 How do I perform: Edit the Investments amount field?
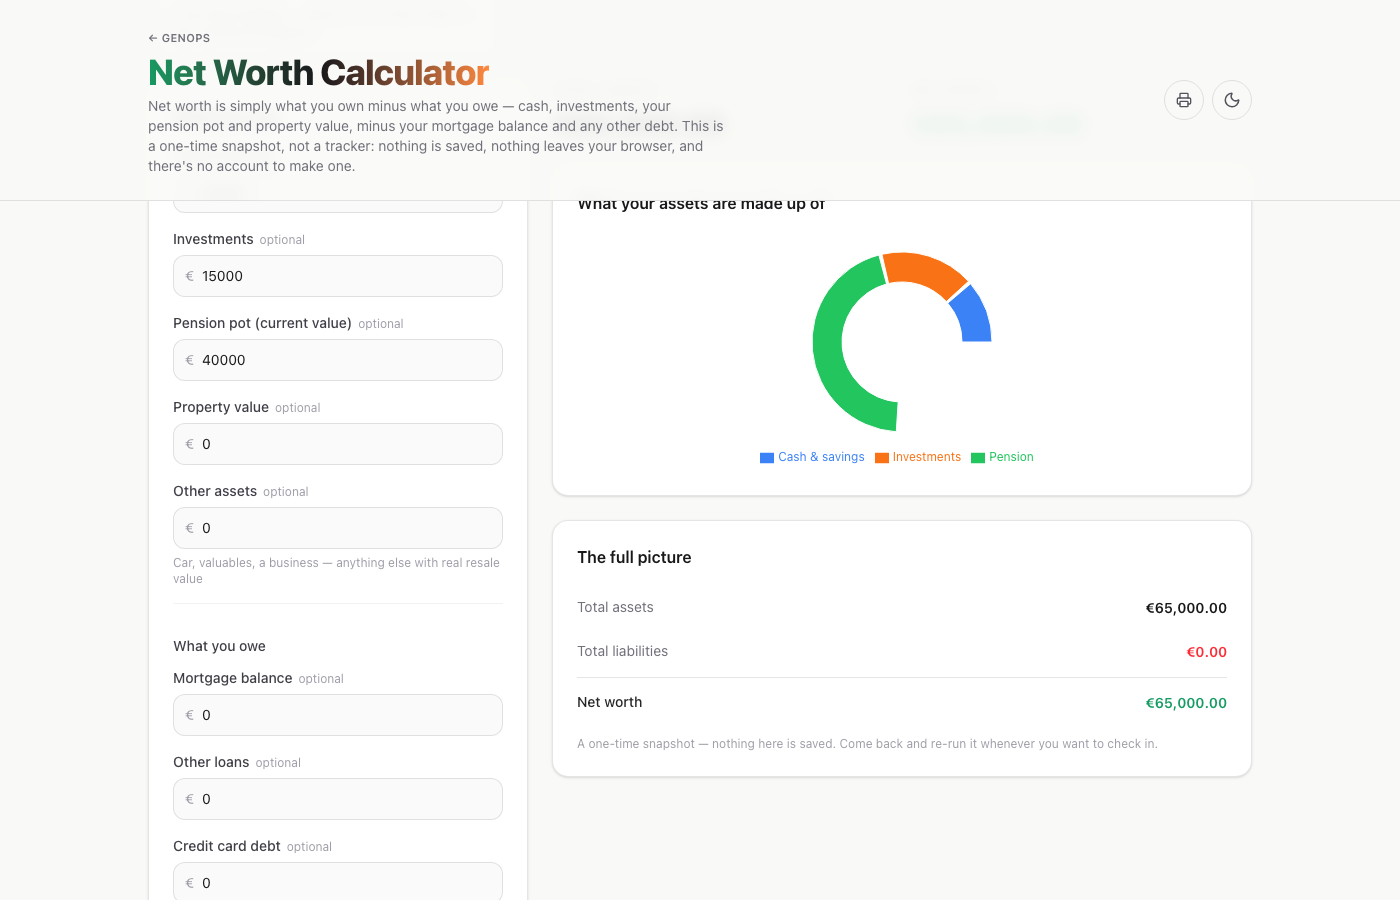coord(338,276)
